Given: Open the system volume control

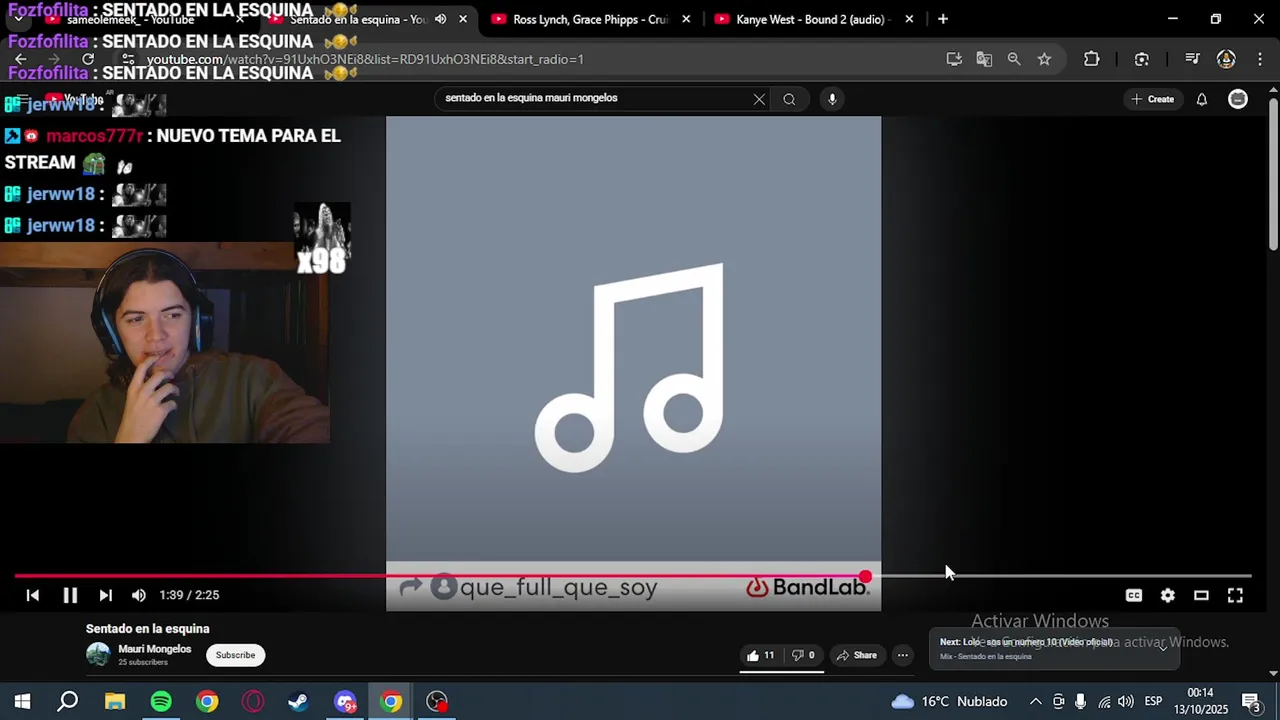Looking at the screenshot, I should [1126, 701].
